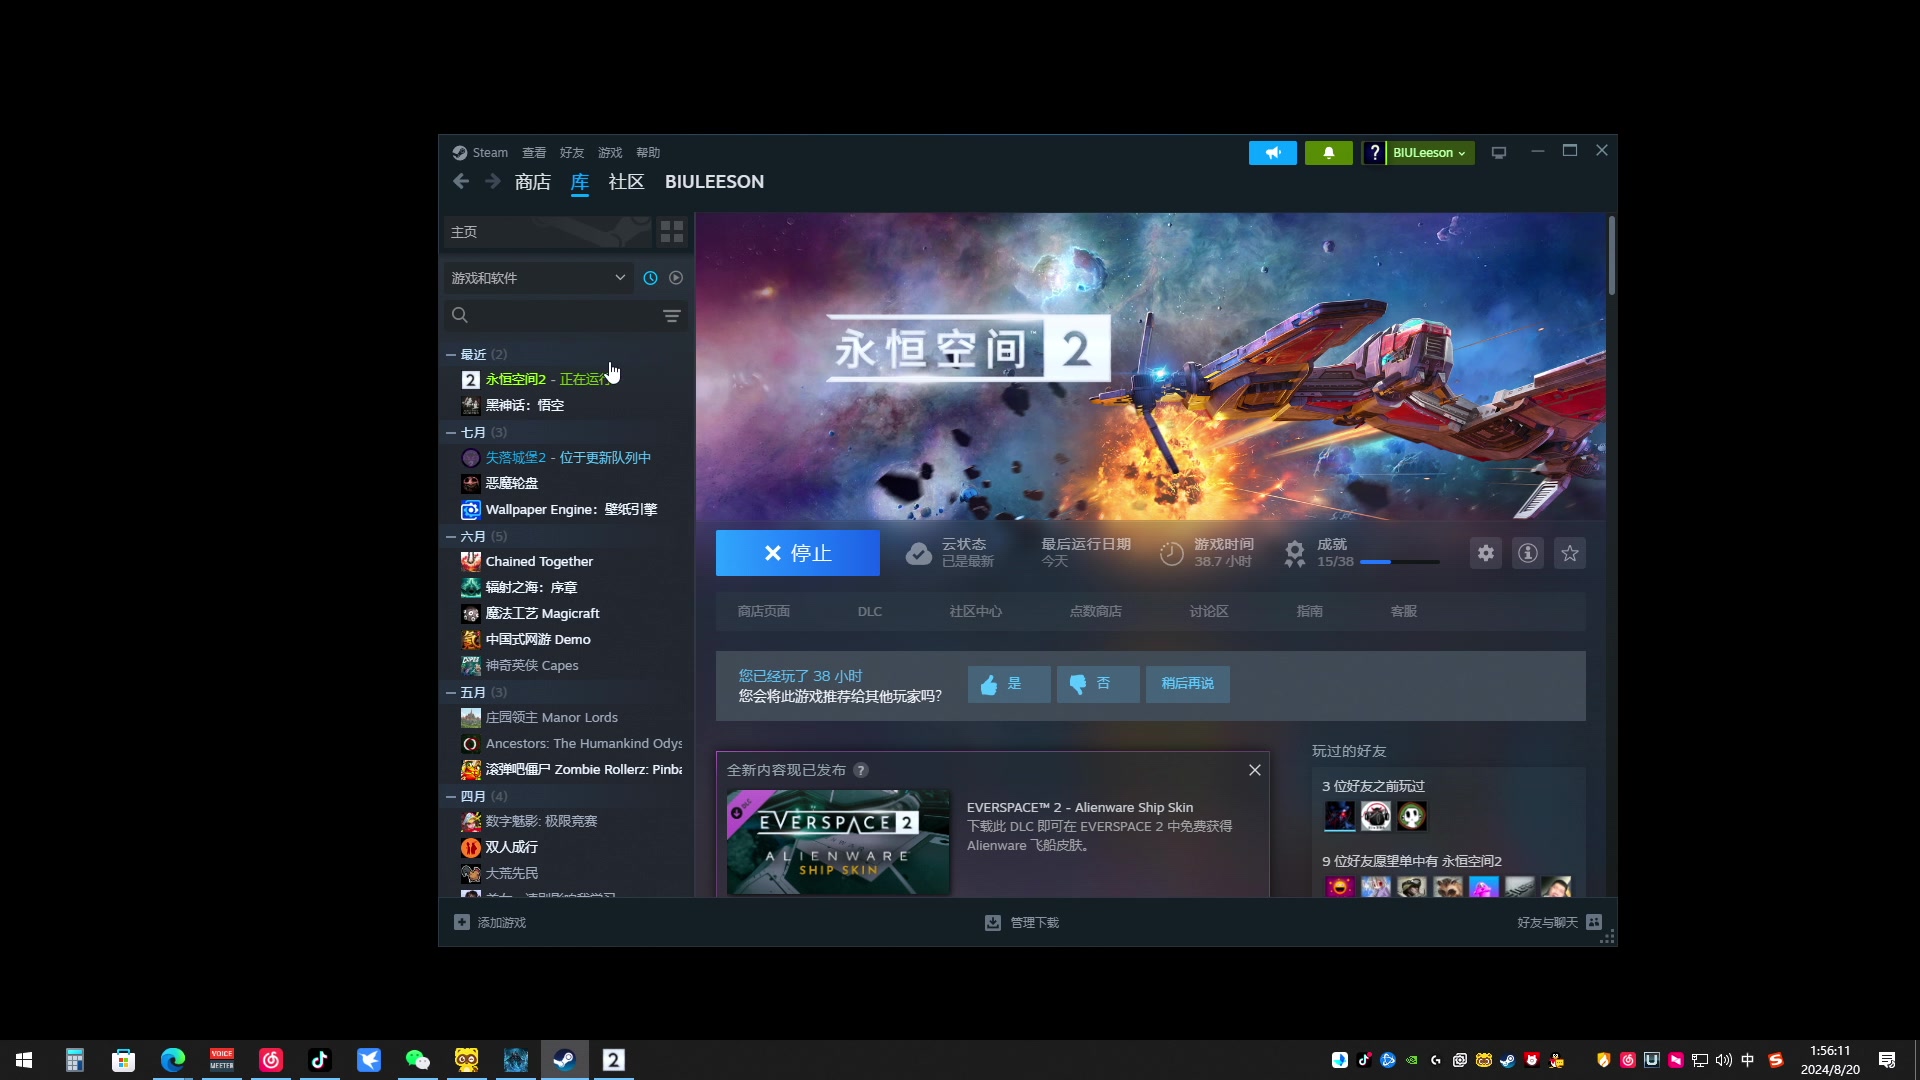Toggle the ready-to-play filter icon
This screenshot has height=1080, width=1920.
tap(676, 278)
